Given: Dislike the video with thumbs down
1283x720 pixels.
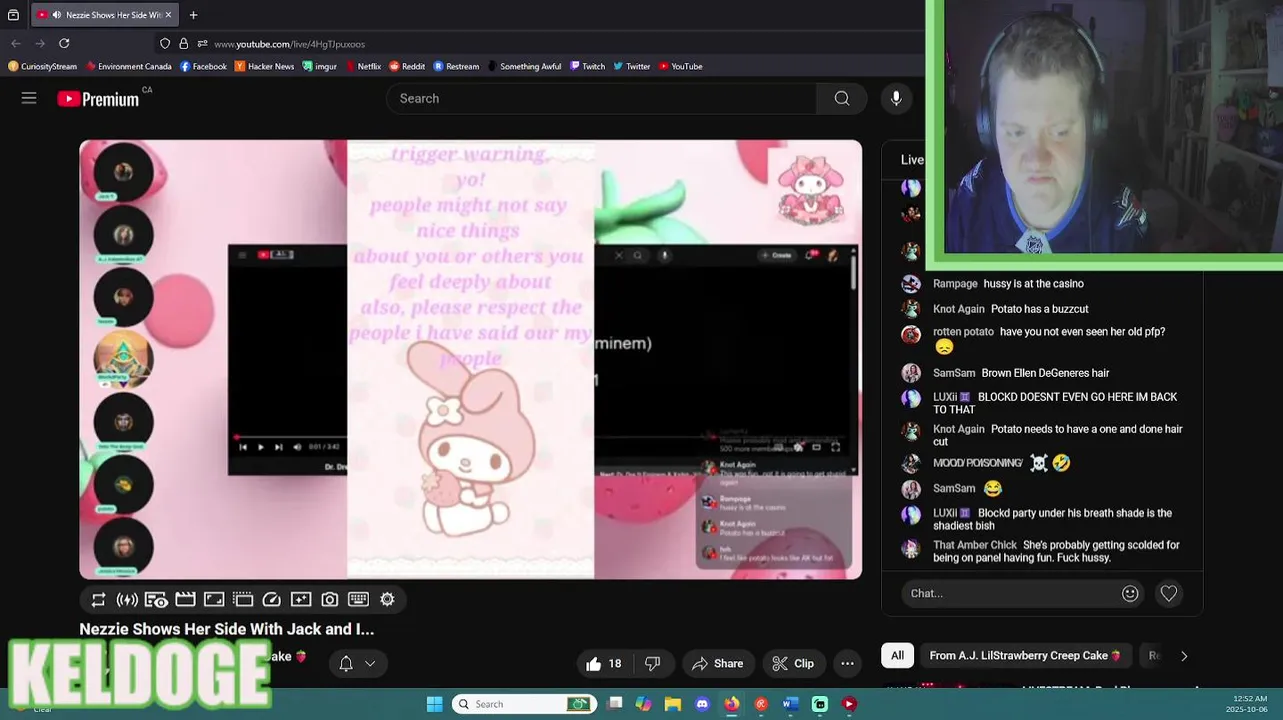Looking at the screenshot, I should point(653,663).
